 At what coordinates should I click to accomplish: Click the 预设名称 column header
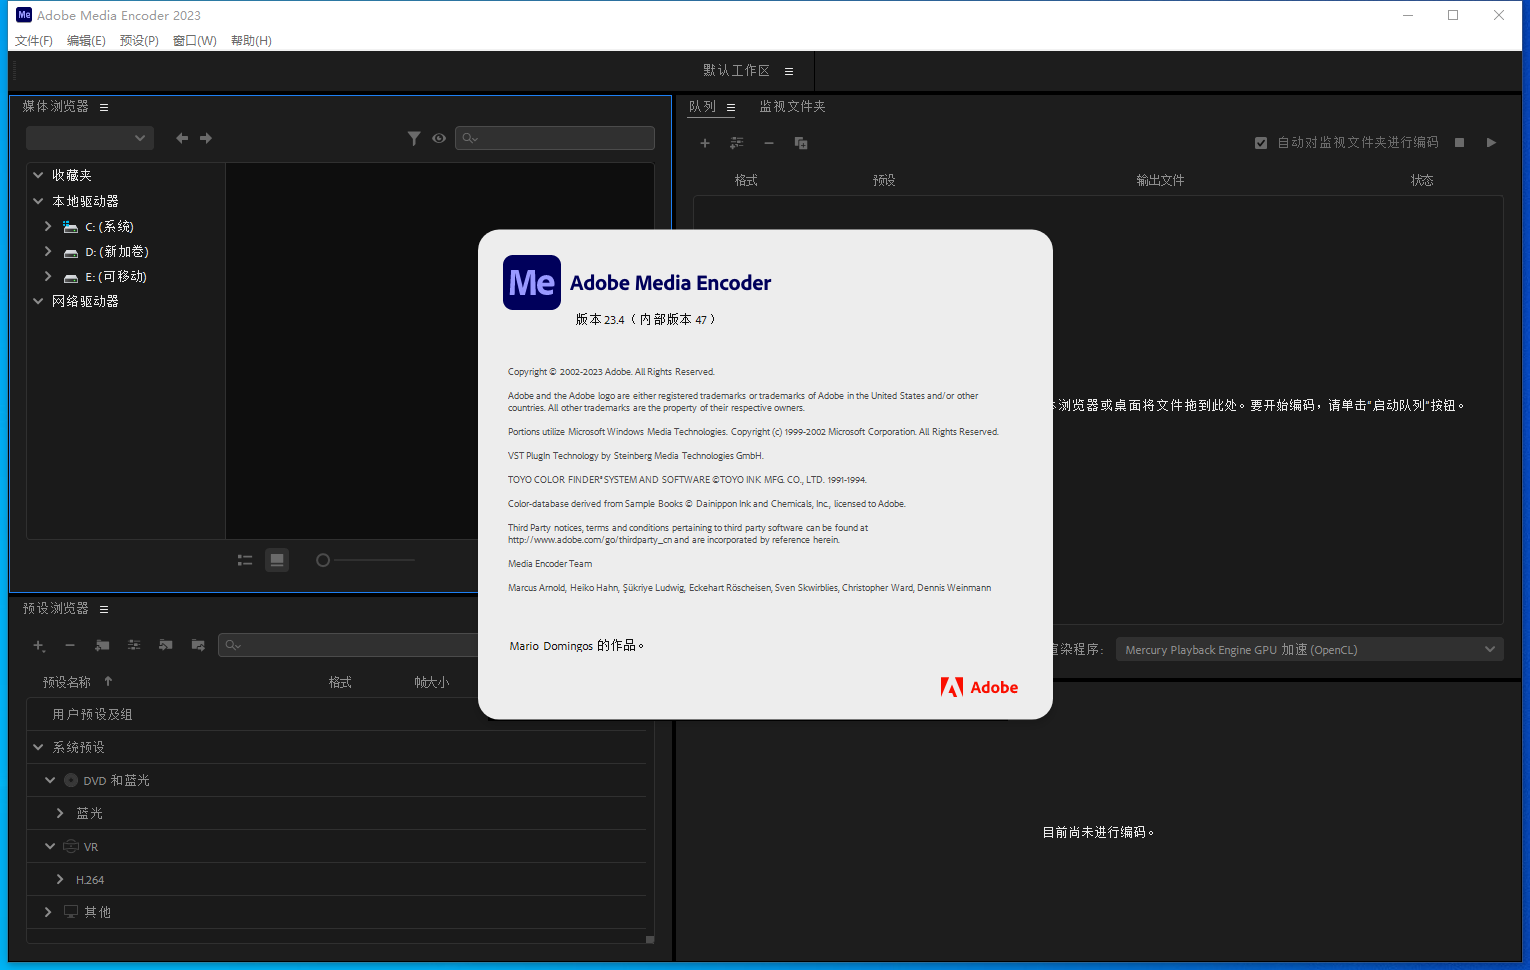coord(67,682)
